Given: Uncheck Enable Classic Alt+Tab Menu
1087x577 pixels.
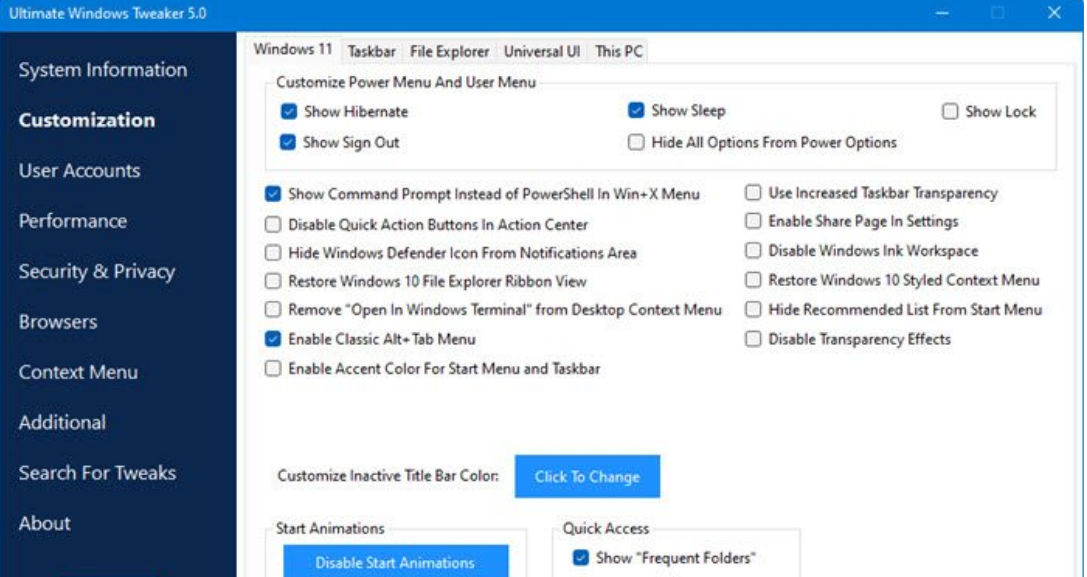Looking at the screenshot, I should point(273,339).
